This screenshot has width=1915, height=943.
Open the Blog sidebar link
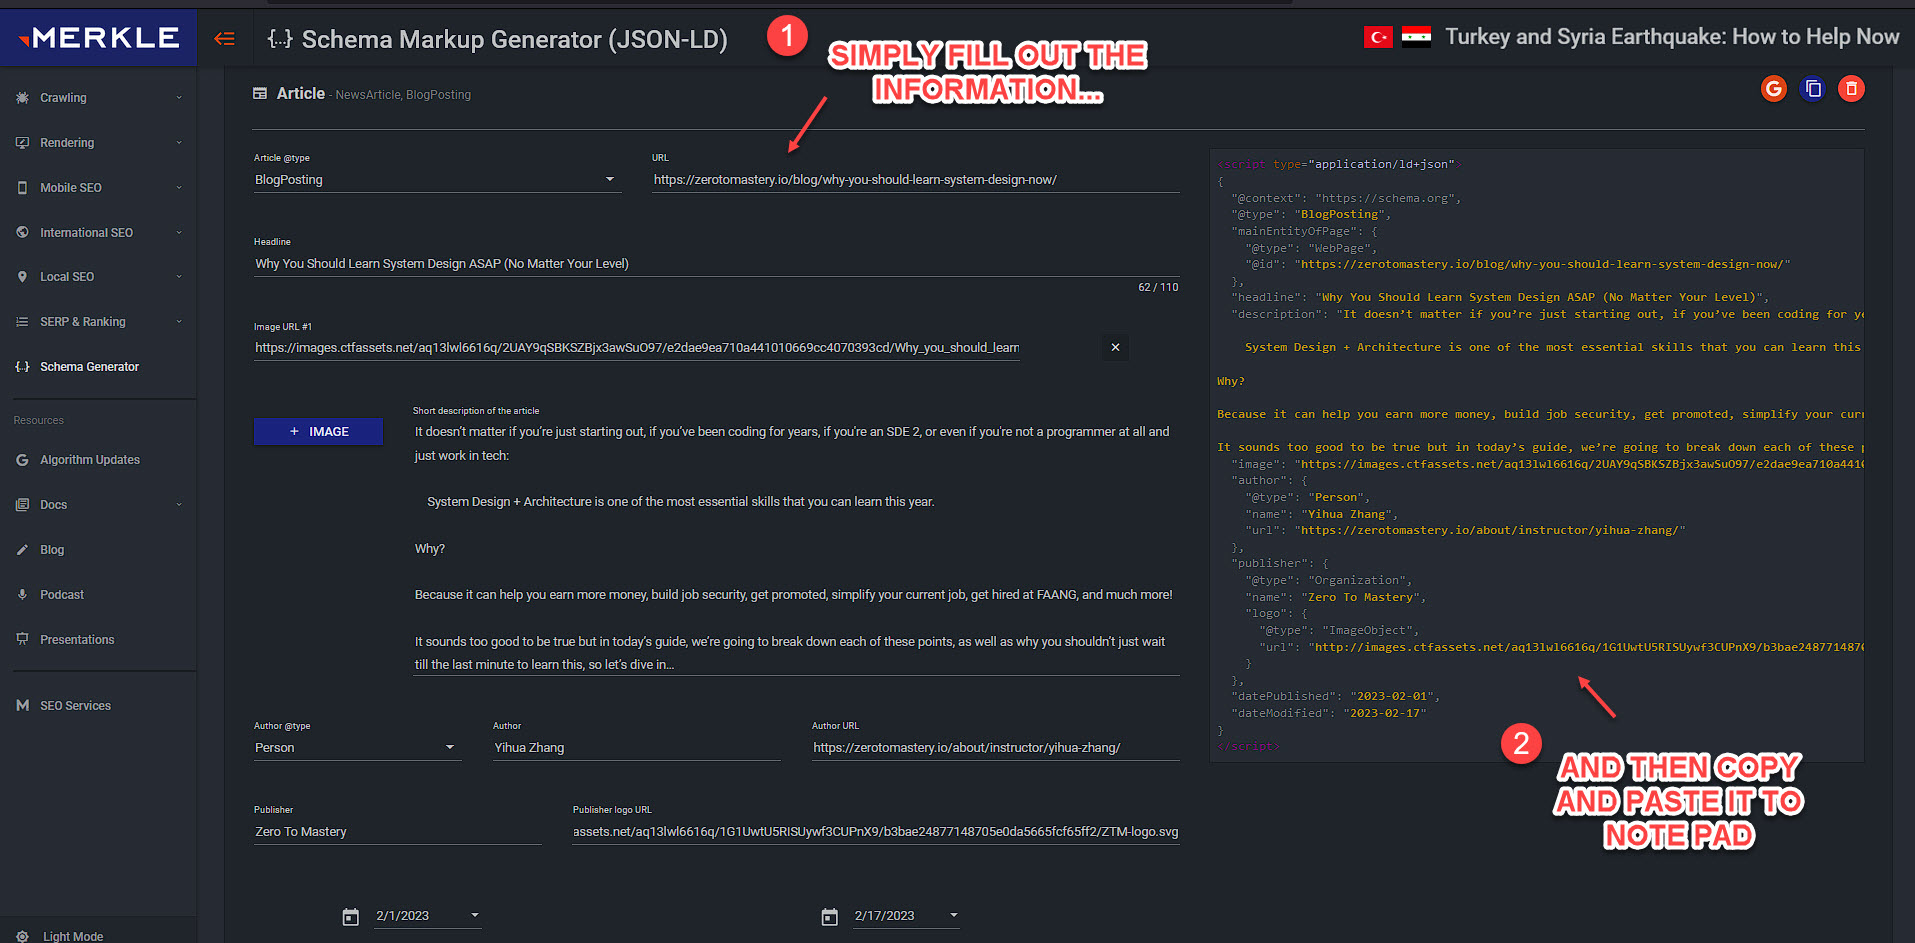pos(98,550)
